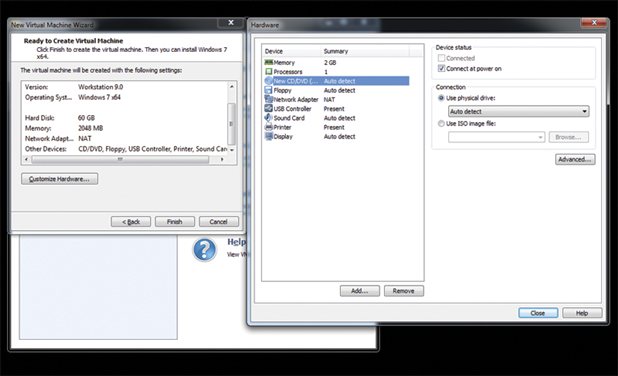Click the Sound Card icon
618x376 pixels.
[x=269, y=118]
